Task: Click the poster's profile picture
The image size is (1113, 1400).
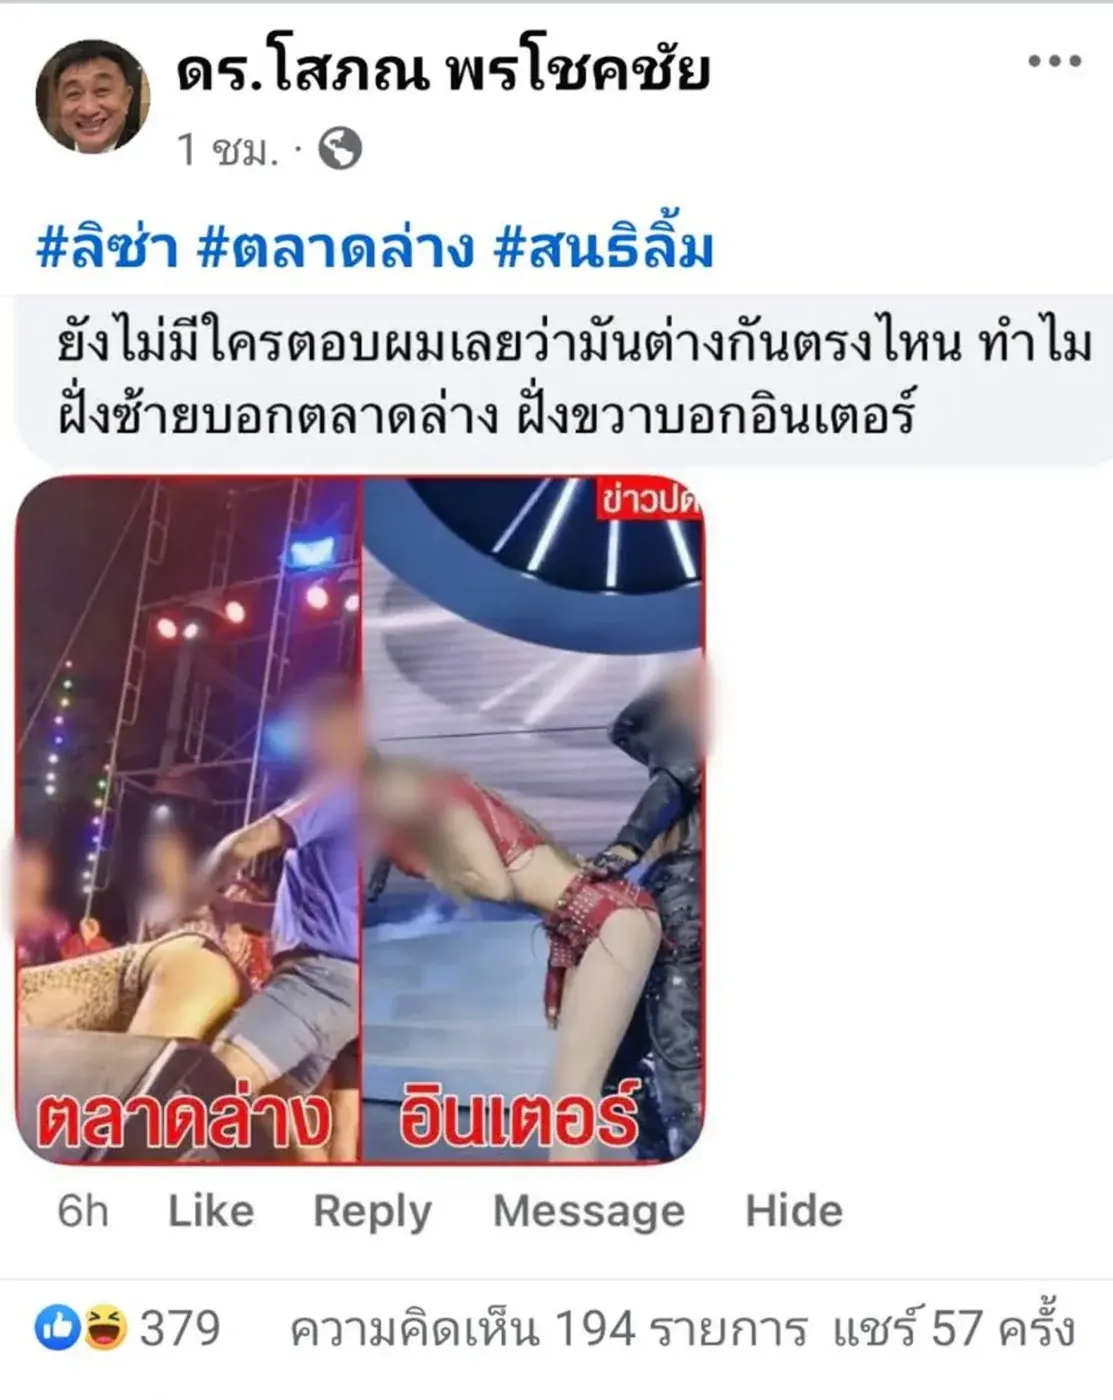Action: point(93,97)
